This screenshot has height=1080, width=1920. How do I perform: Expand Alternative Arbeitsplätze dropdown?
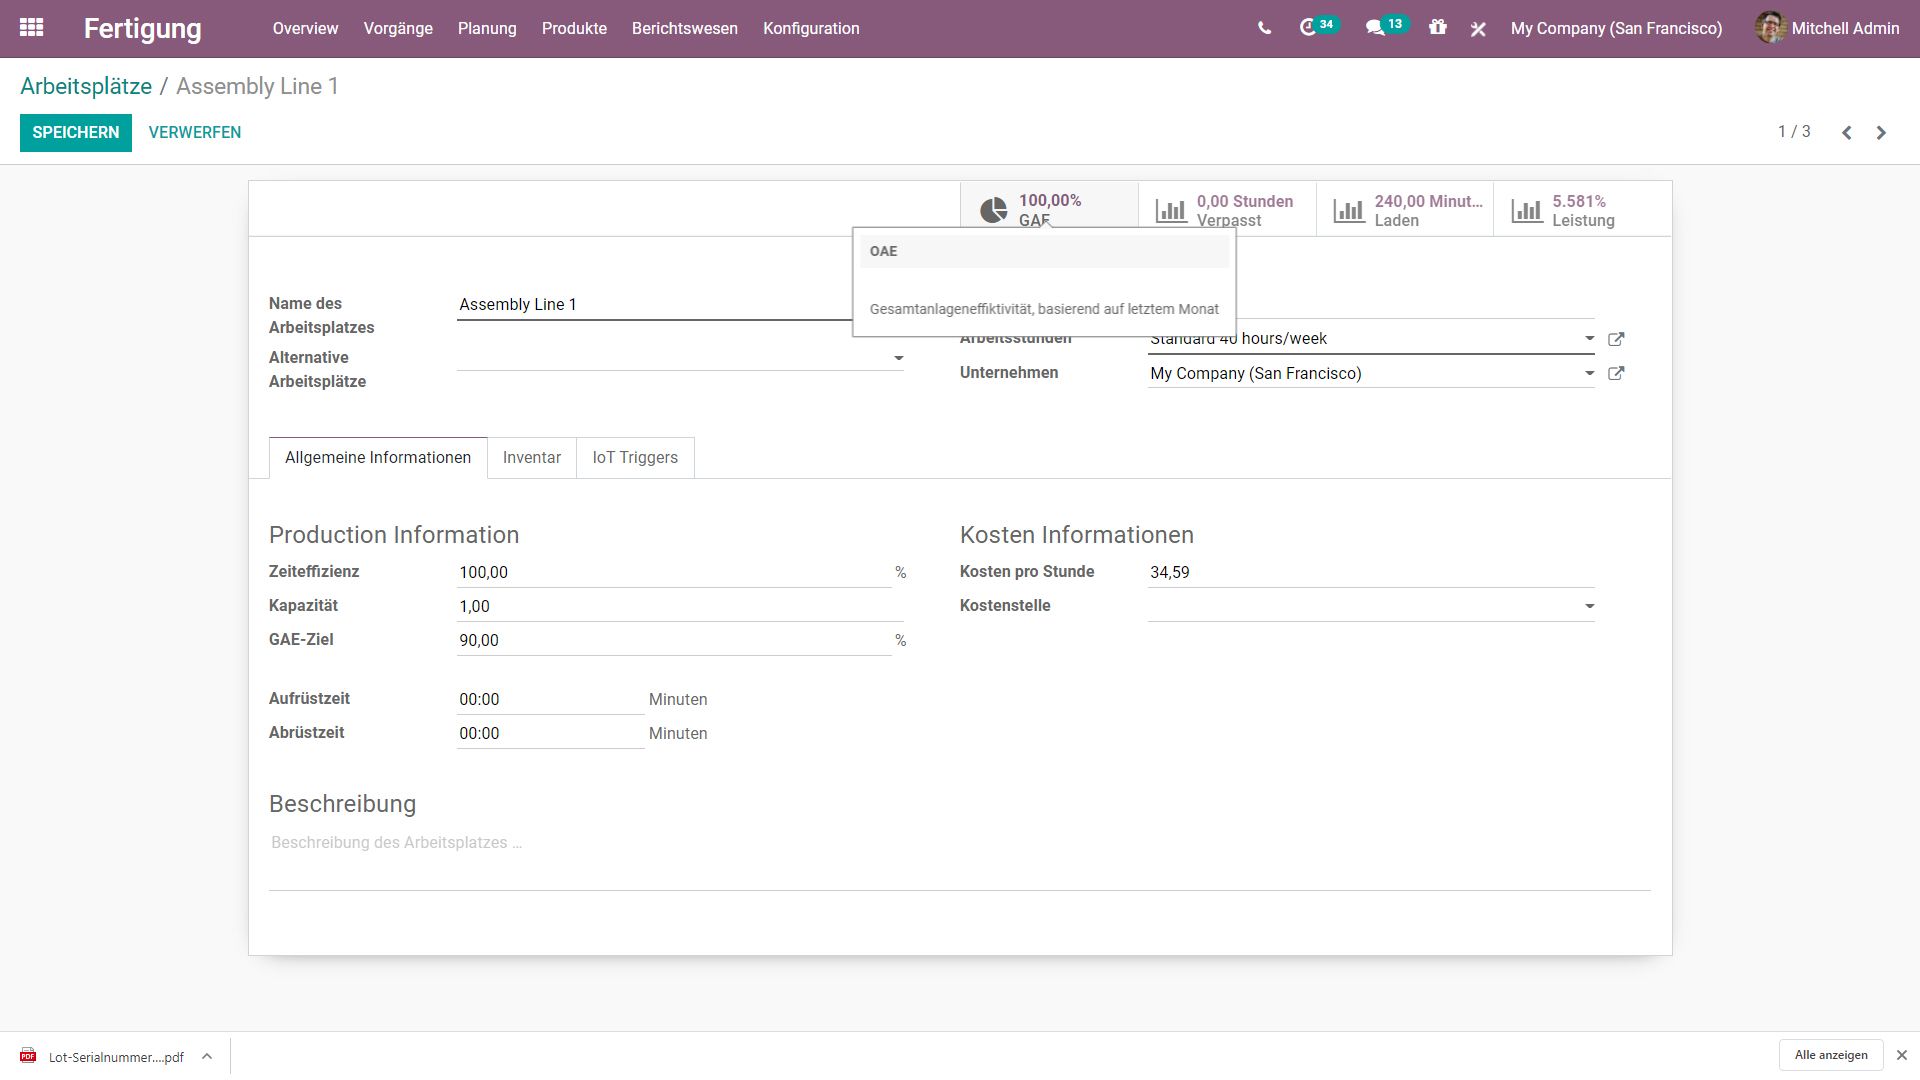[x=898, y=358]
